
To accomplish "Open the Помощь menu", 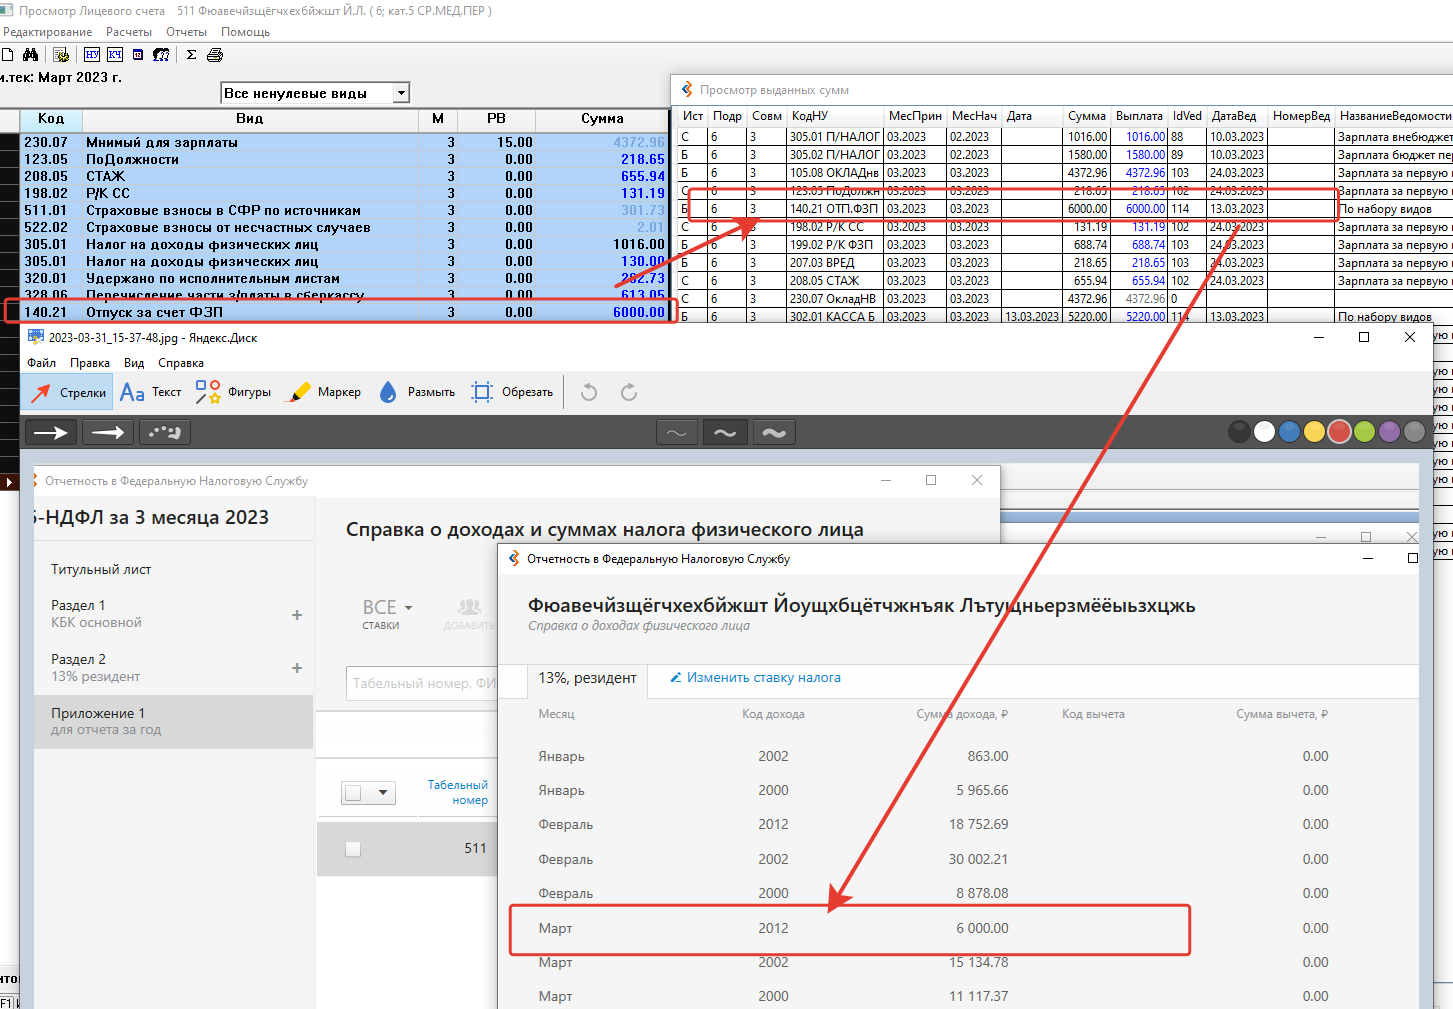I will coord(245,32).
